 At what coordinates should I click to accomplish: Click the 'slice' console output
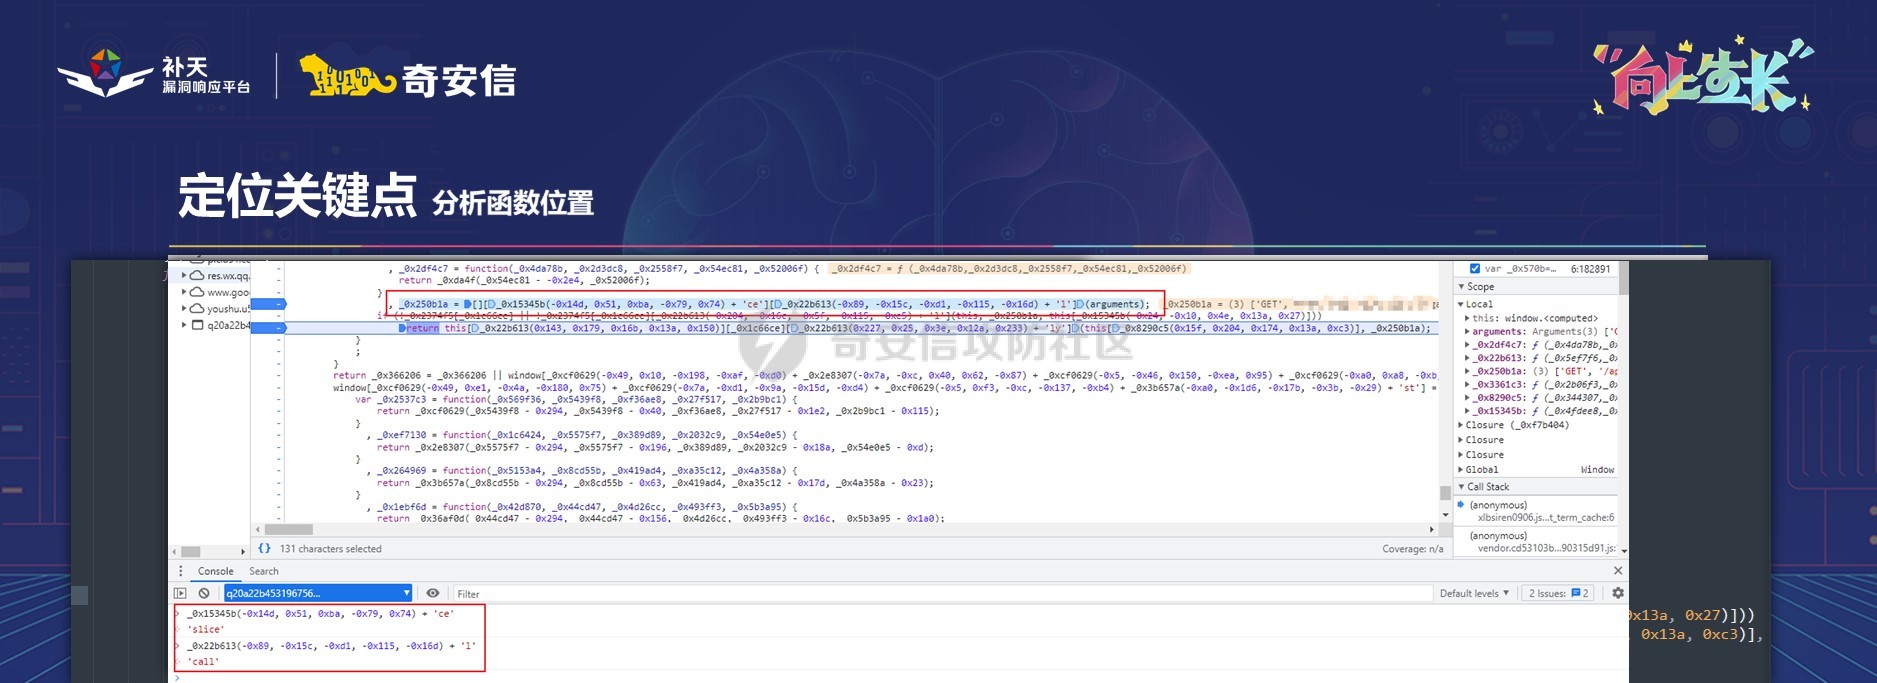206,629
